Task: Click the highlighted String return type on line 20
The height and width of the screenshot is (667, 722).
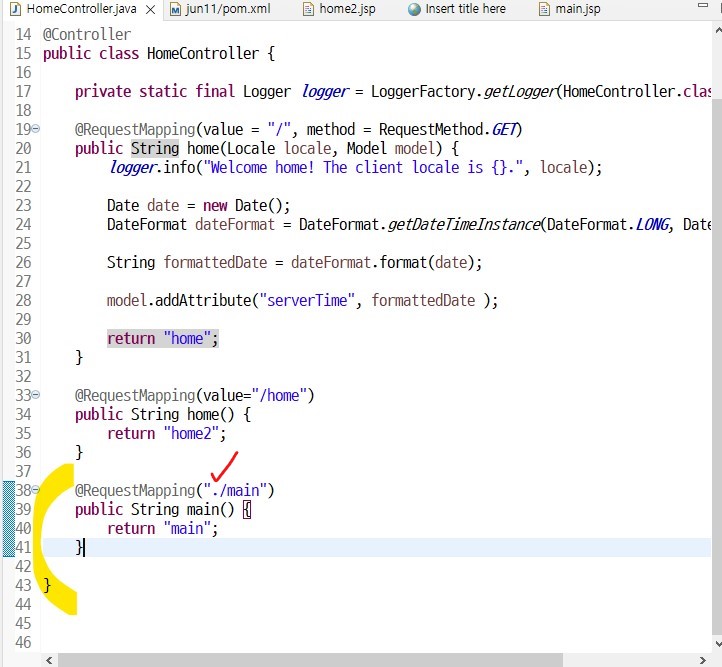Action: pos(155,148)
